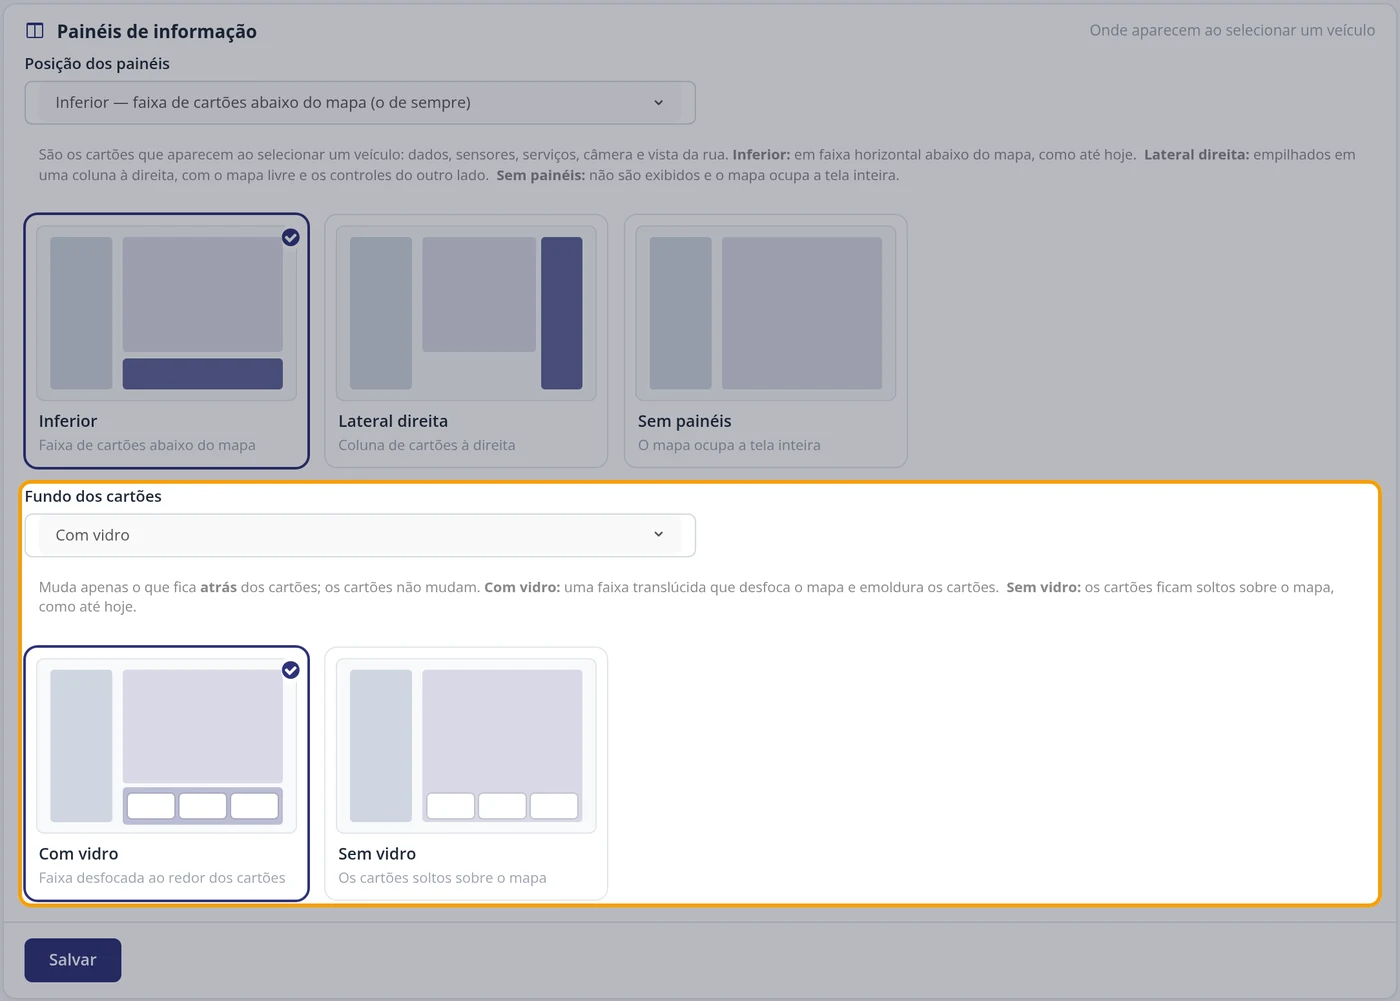This screenshot has width=1400, height=1001.
Task: Choose the Com vidro background option
Action: pos(166,774)
